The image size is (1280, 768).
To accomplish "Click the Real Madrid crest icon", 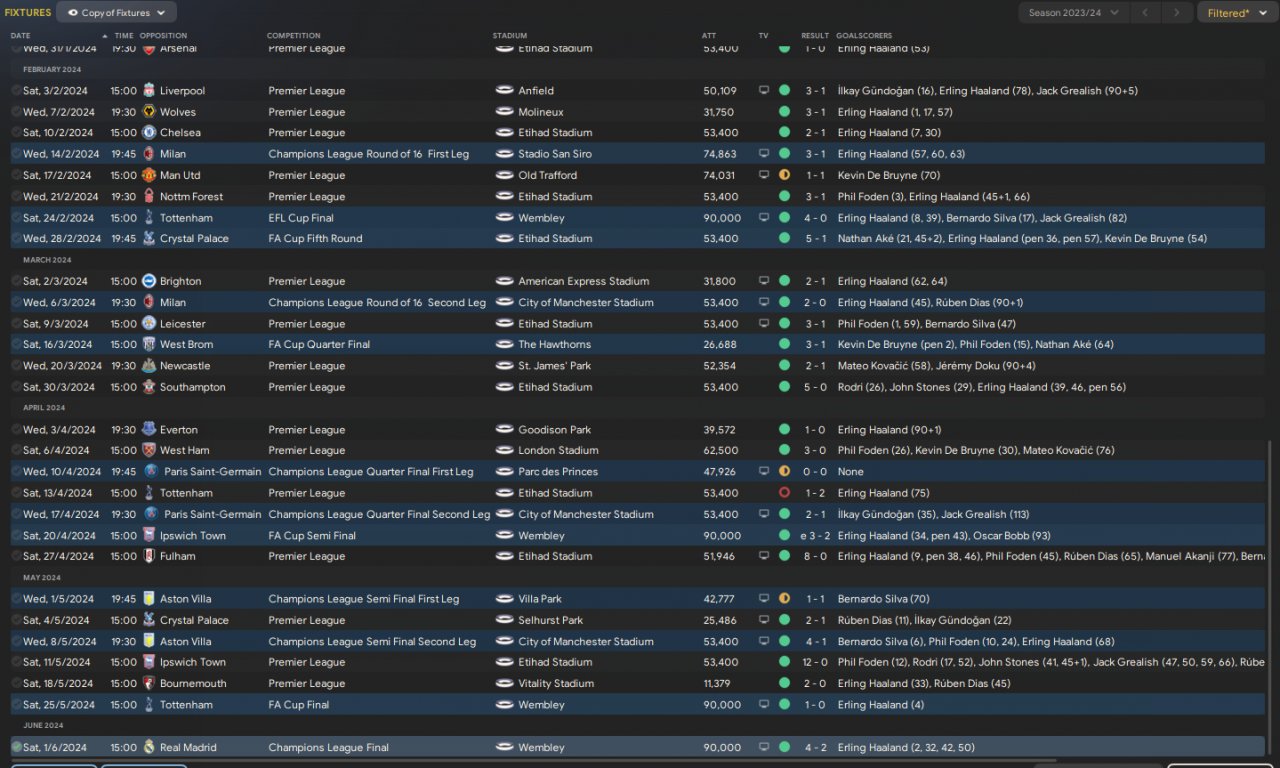I will pos(149,747).
